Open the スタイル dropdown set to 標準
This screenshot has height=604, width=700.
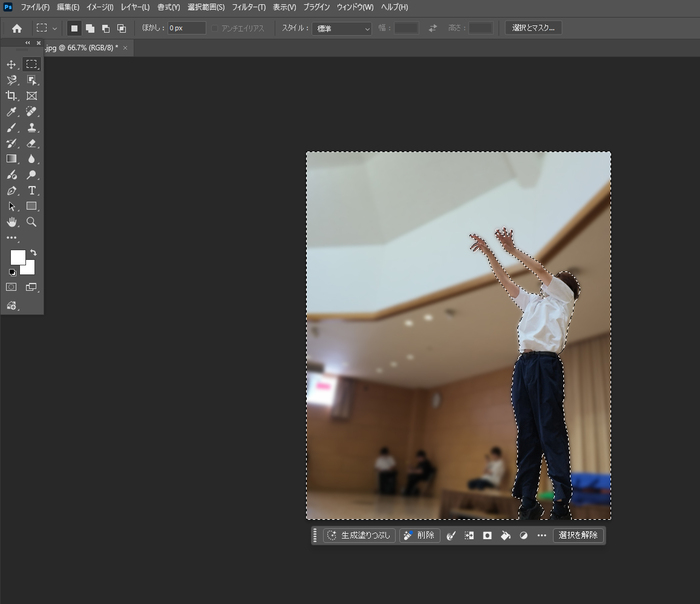coord(342,29)
